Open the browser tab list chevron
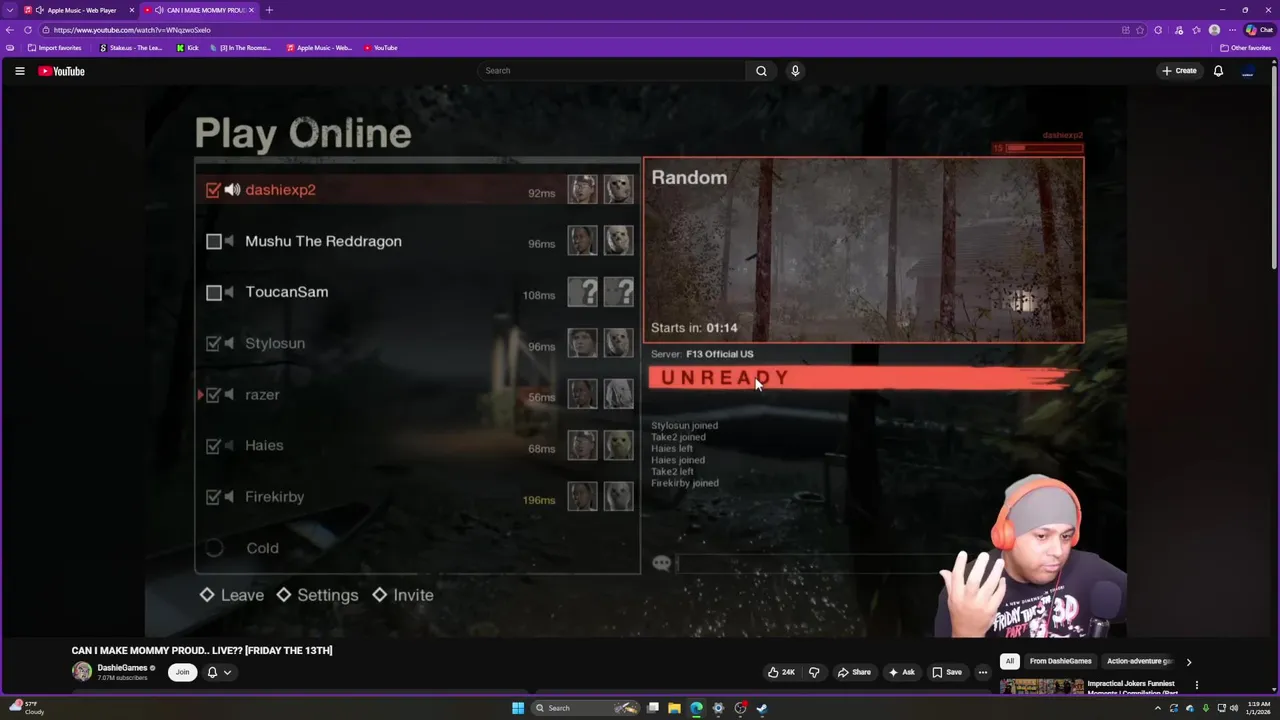Screen dimensions: 1280x720 click(x=10, y=10)
